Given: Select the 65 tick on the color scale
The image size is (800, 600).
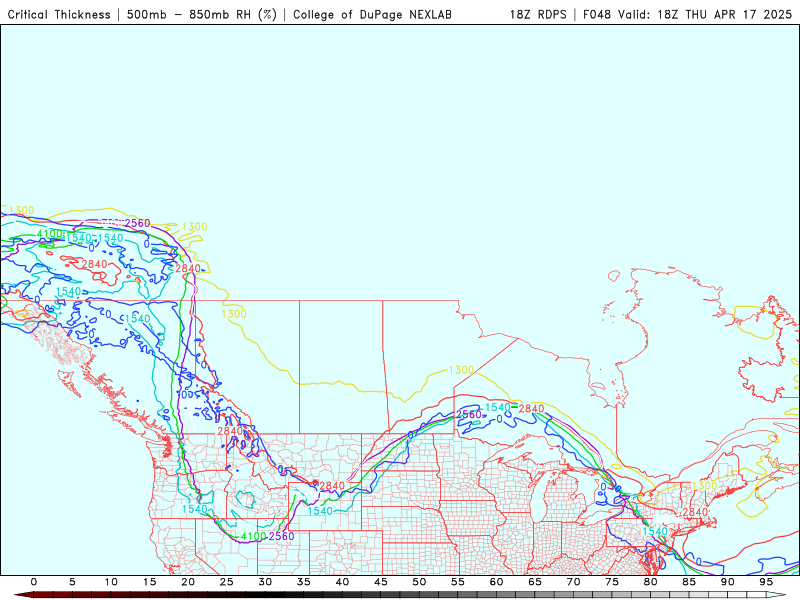Looking at the screenshot, I should [x=535, y=582].
